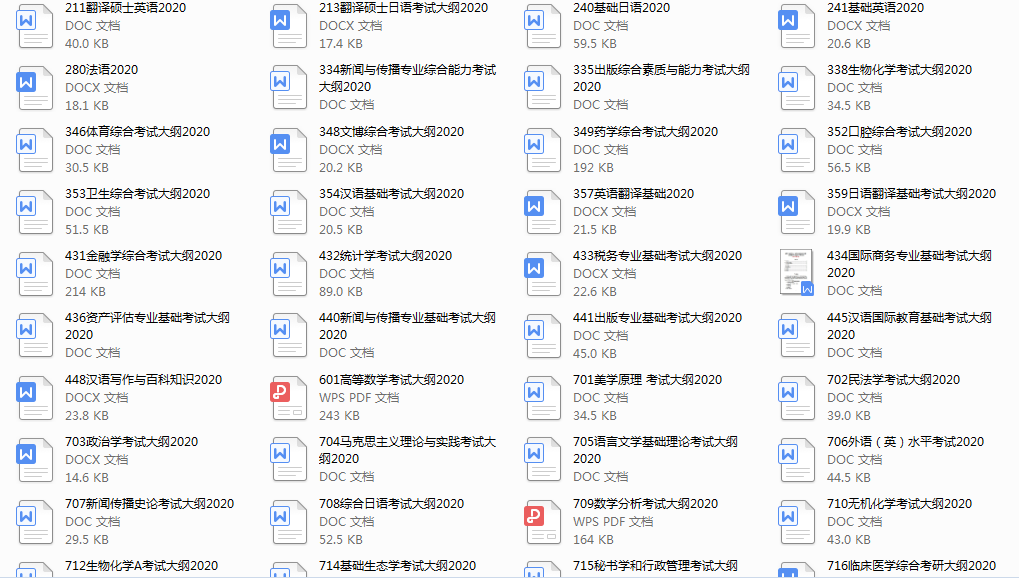Select the PDF icon of 709数学分析考试大纲2020
This screenshot has width=1019, height=578.
(x=542, y=521)
